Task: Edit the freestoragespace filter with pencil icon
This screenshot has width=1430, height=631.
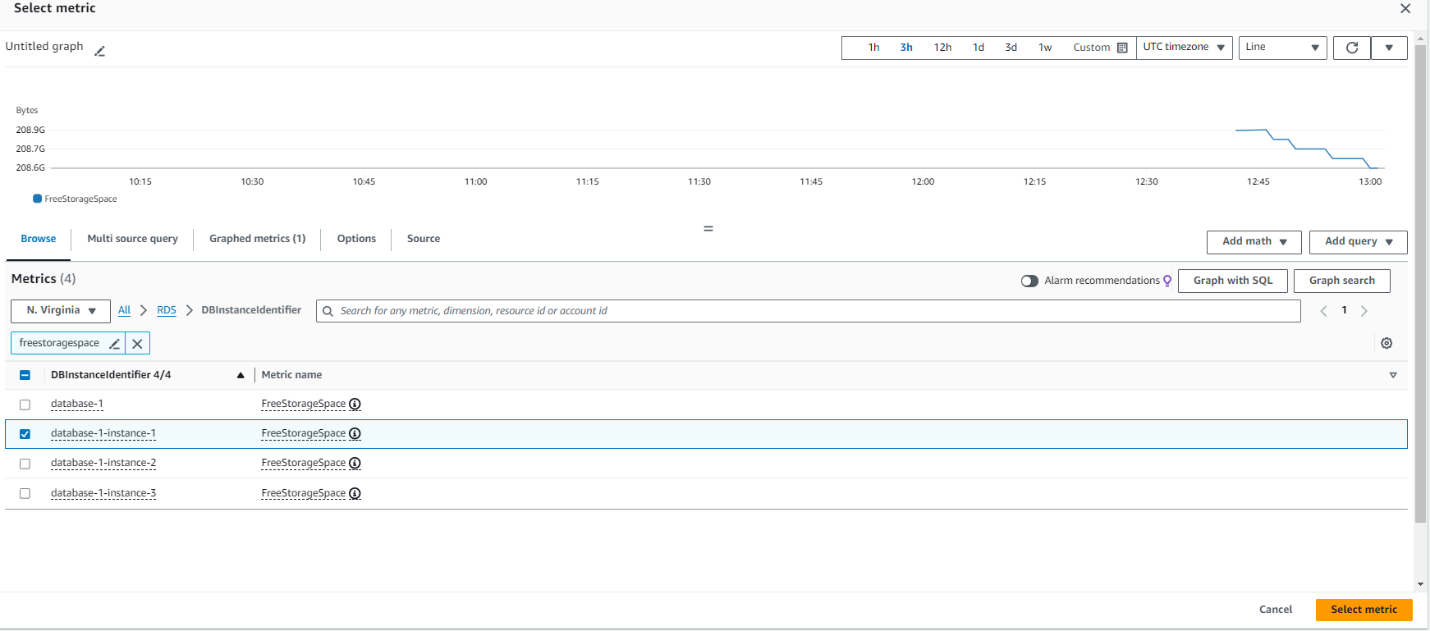Action: click(115, 343)
